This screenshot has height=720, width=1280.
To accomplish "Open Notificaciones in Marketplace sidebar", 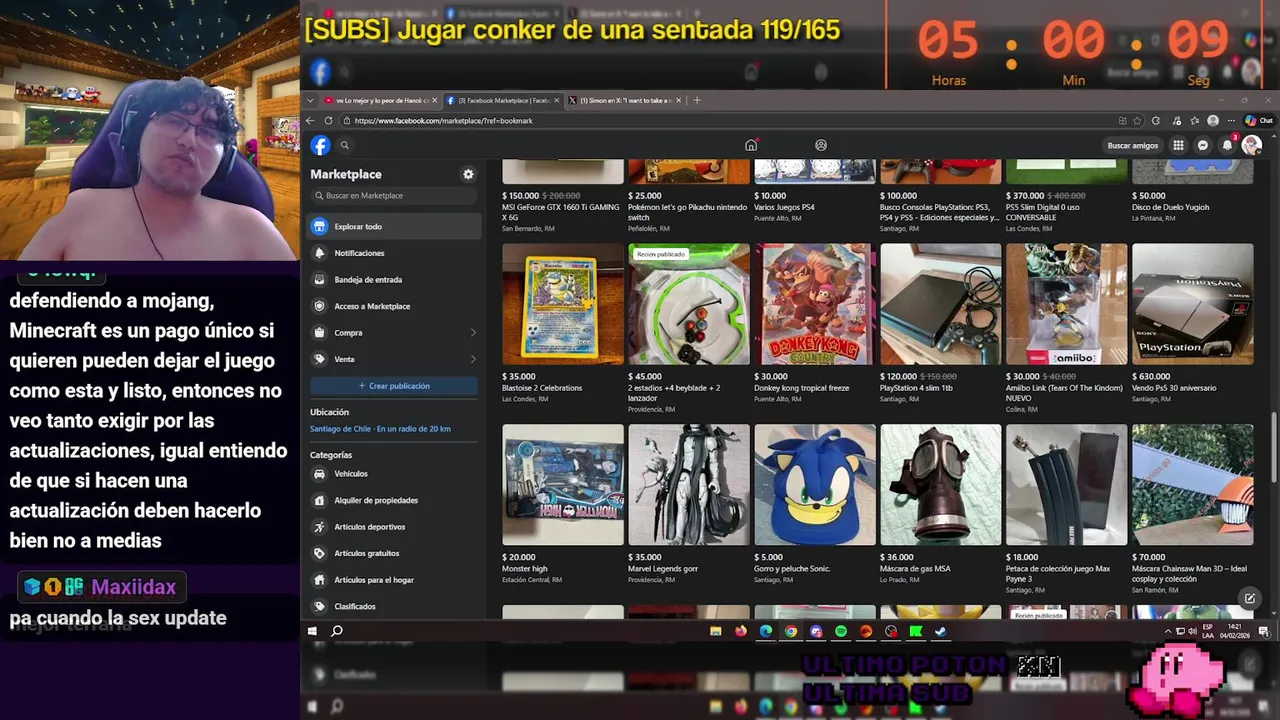I will [x=395, y=253].
